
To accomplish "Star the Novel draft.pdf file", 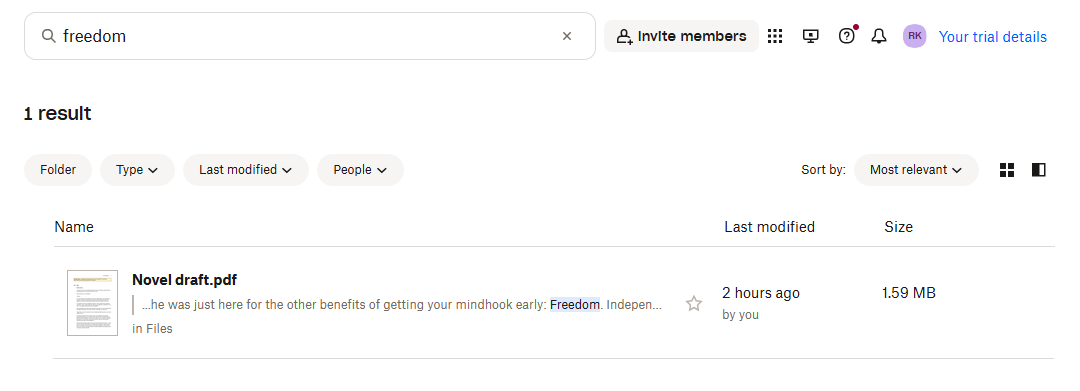I will coord(694,304).
